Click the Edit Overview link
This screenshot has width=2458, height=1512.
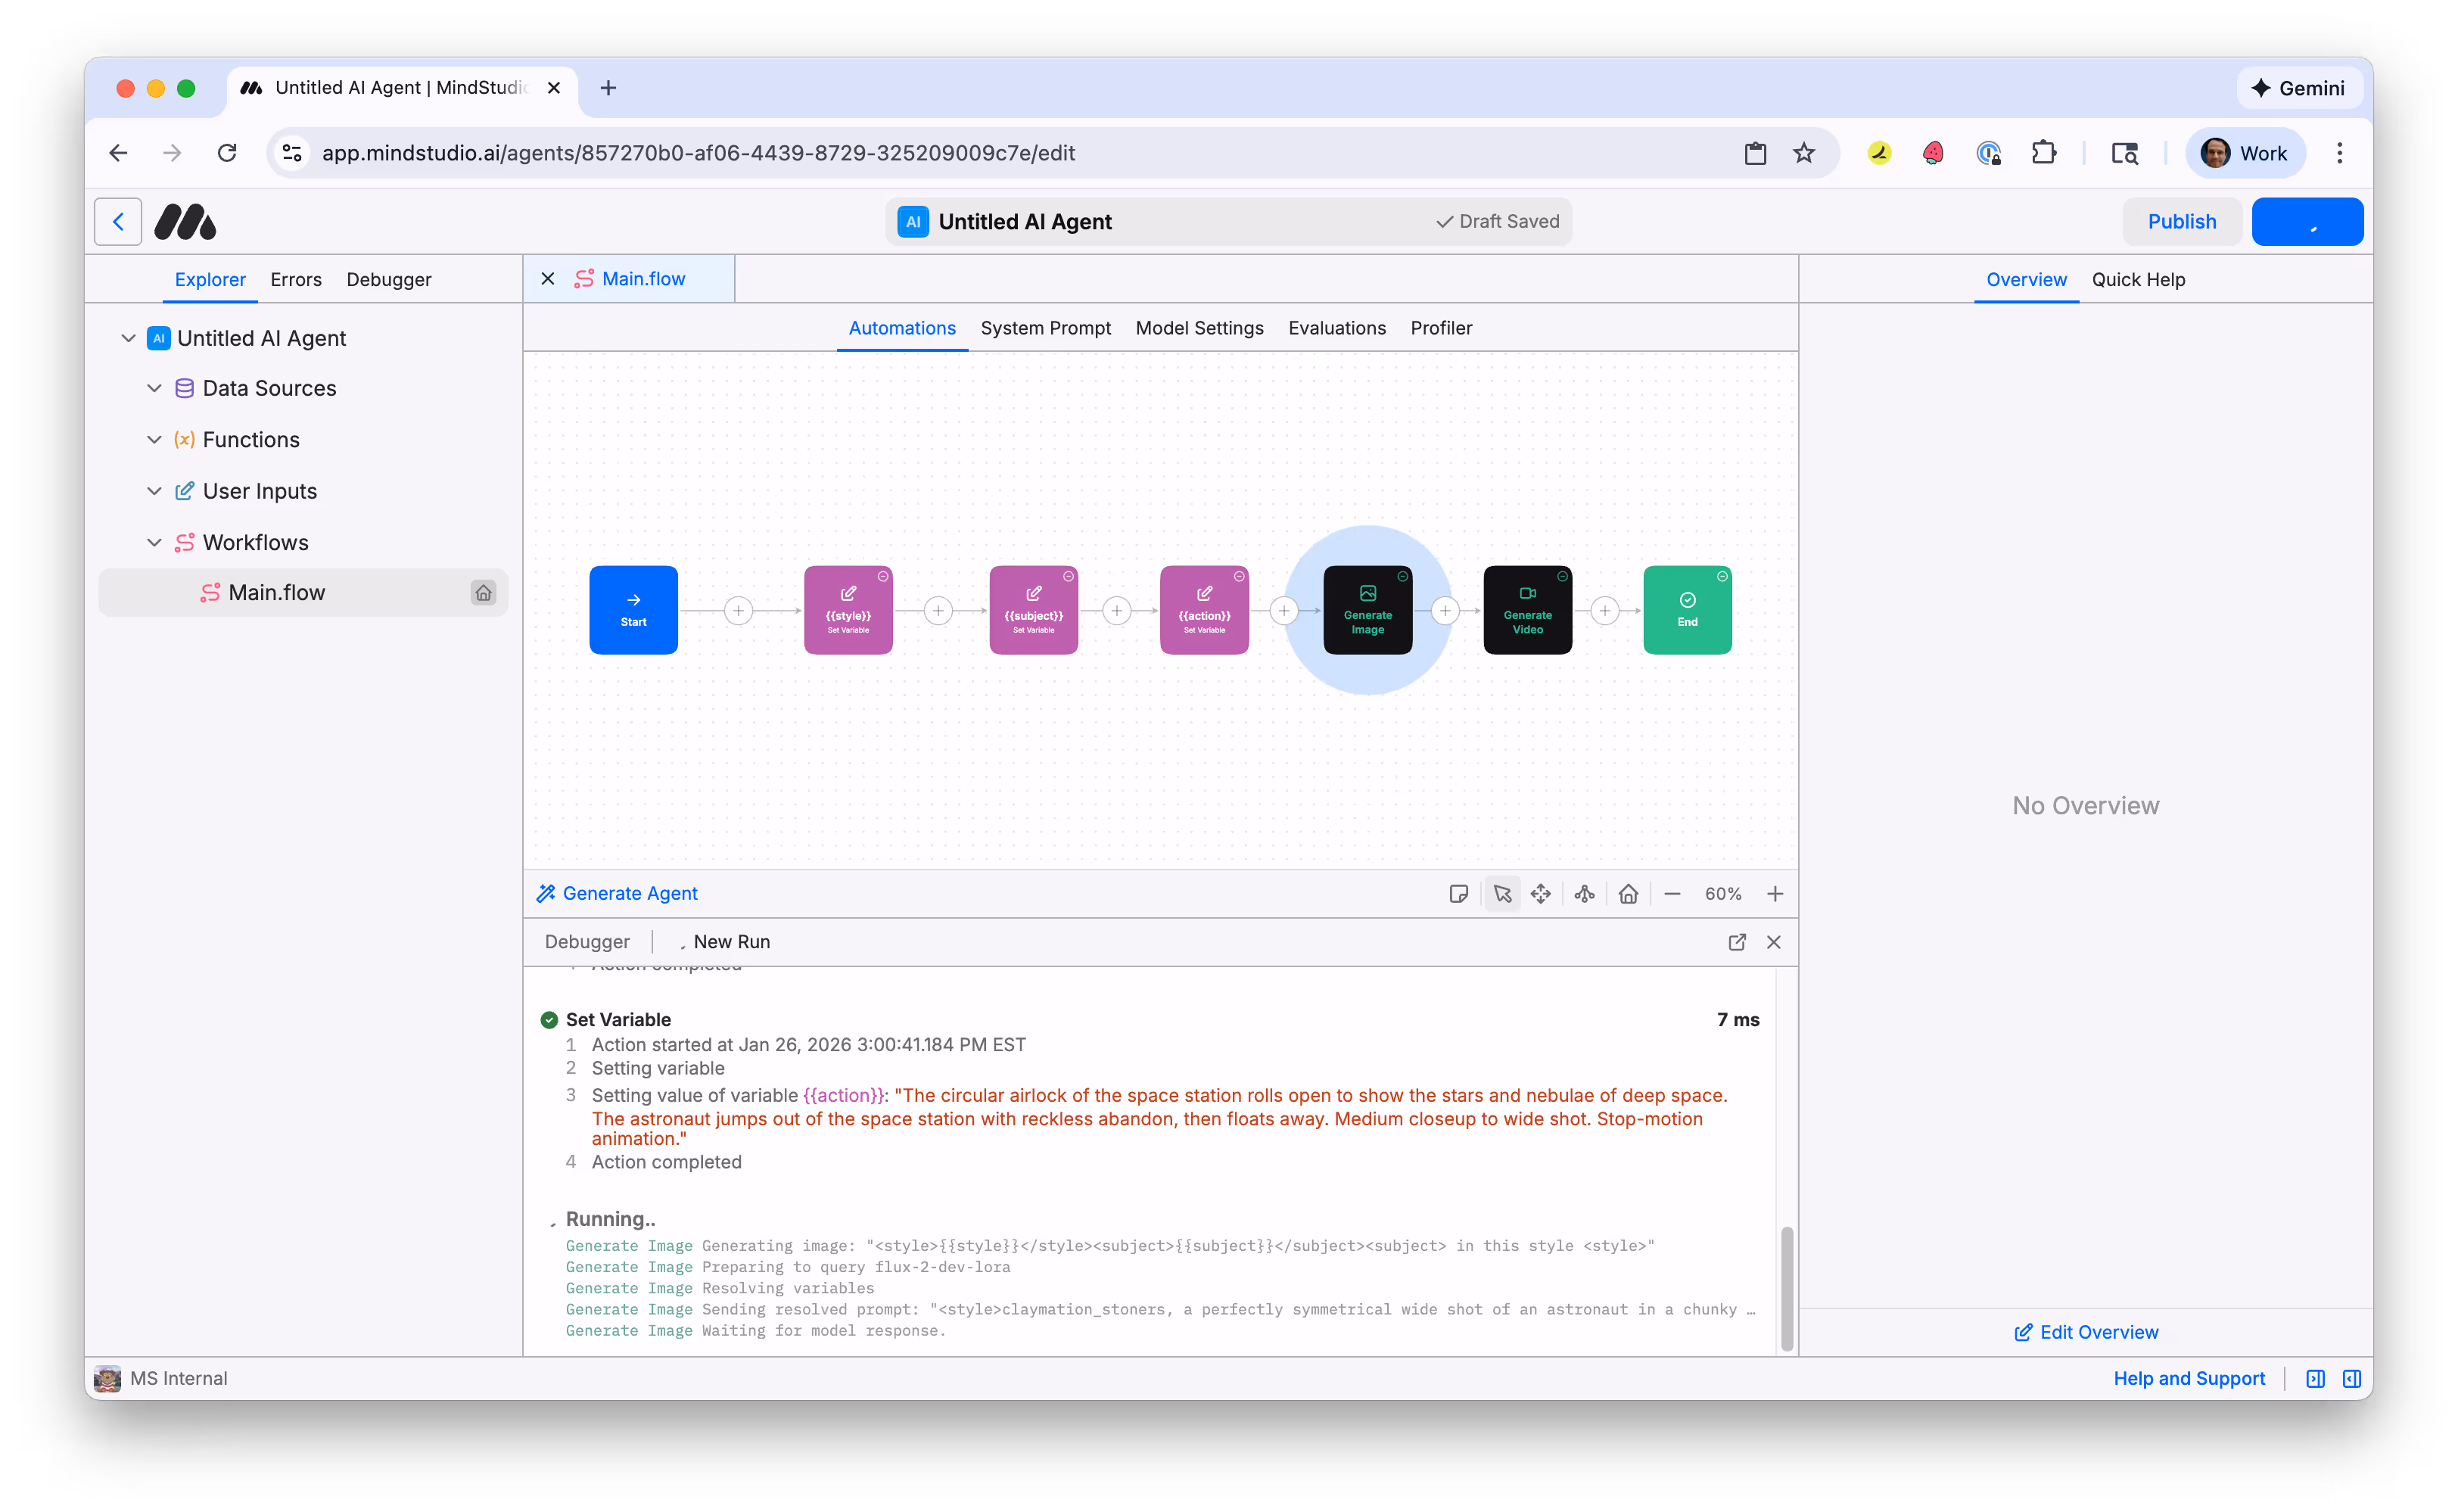(x=2086, y=1332)
